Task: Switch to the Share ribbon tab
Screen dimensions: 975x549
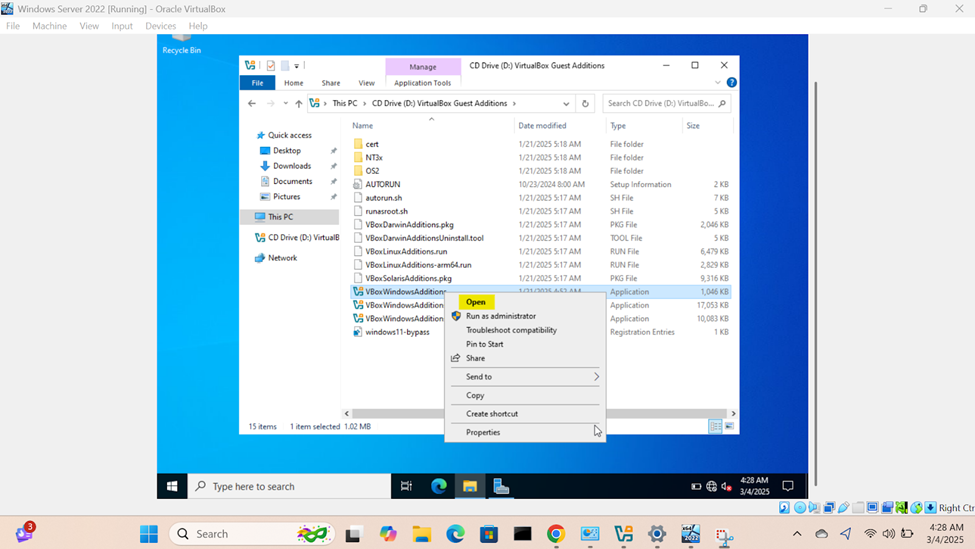Action: click(x=331, y=83)
